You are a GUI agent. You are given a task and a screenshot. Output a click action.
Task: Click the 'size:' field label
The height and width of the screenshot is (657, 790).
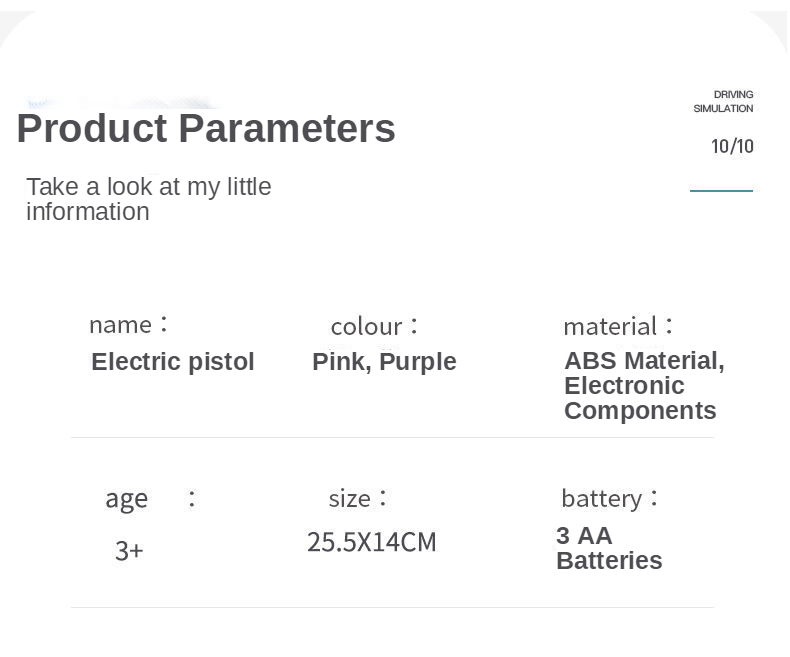coord(357,498)
